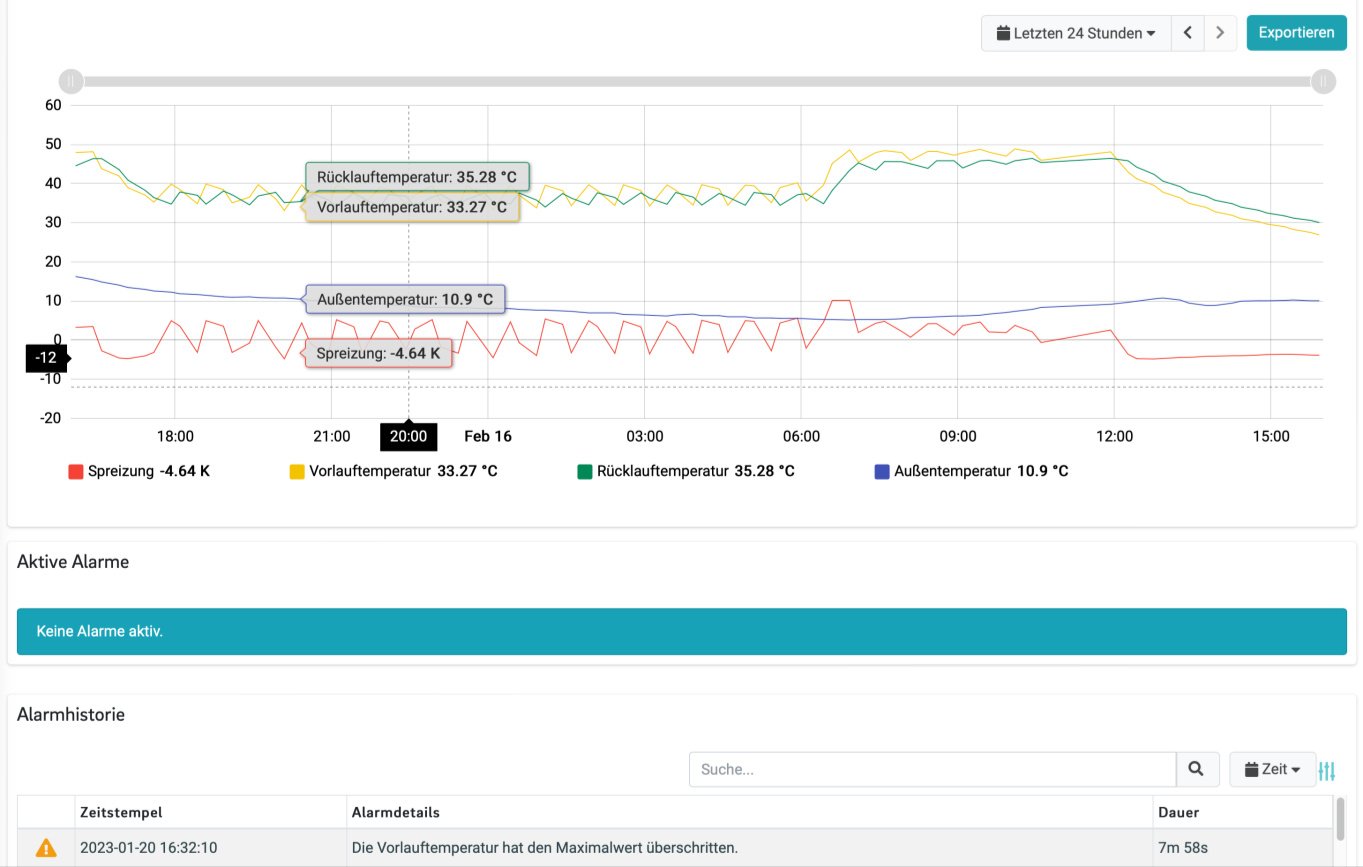Click the green Rücklauftemperatur color swatch

(584, 471)
